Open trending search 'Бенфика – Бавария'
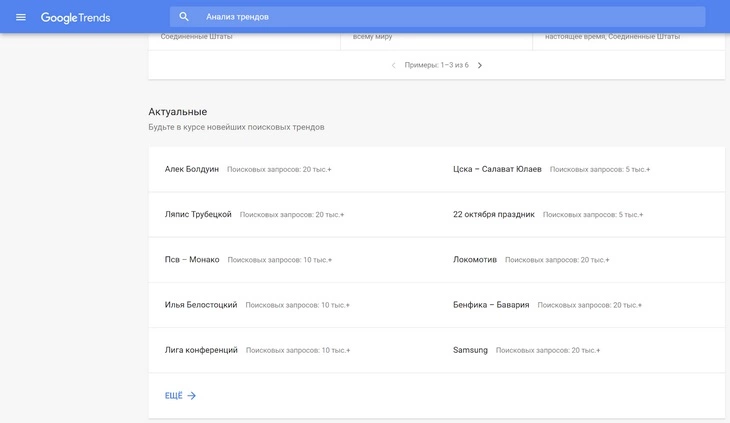The width and height of the screenshot is (730, 423). tap(491, 304)
